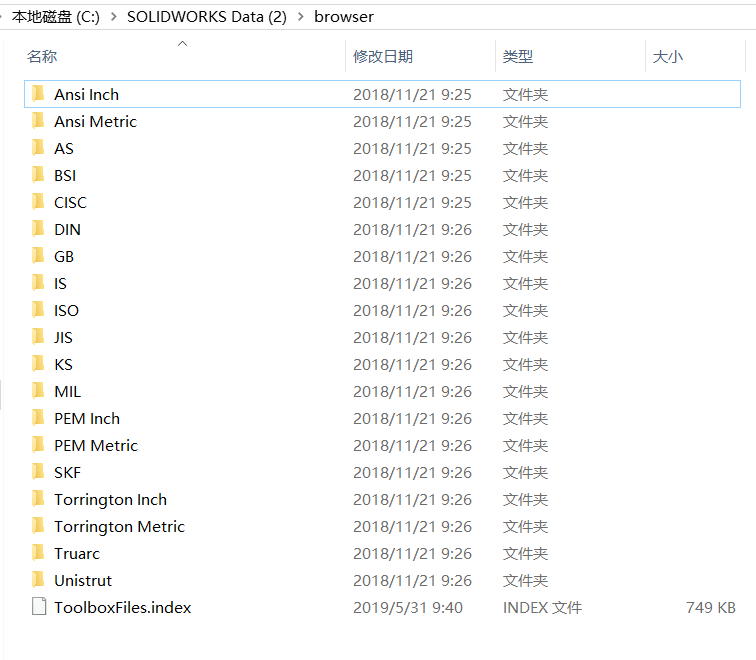756x660 pixels.
Task: Click the 文件夹 type of GB row
Action: [526, 256]
